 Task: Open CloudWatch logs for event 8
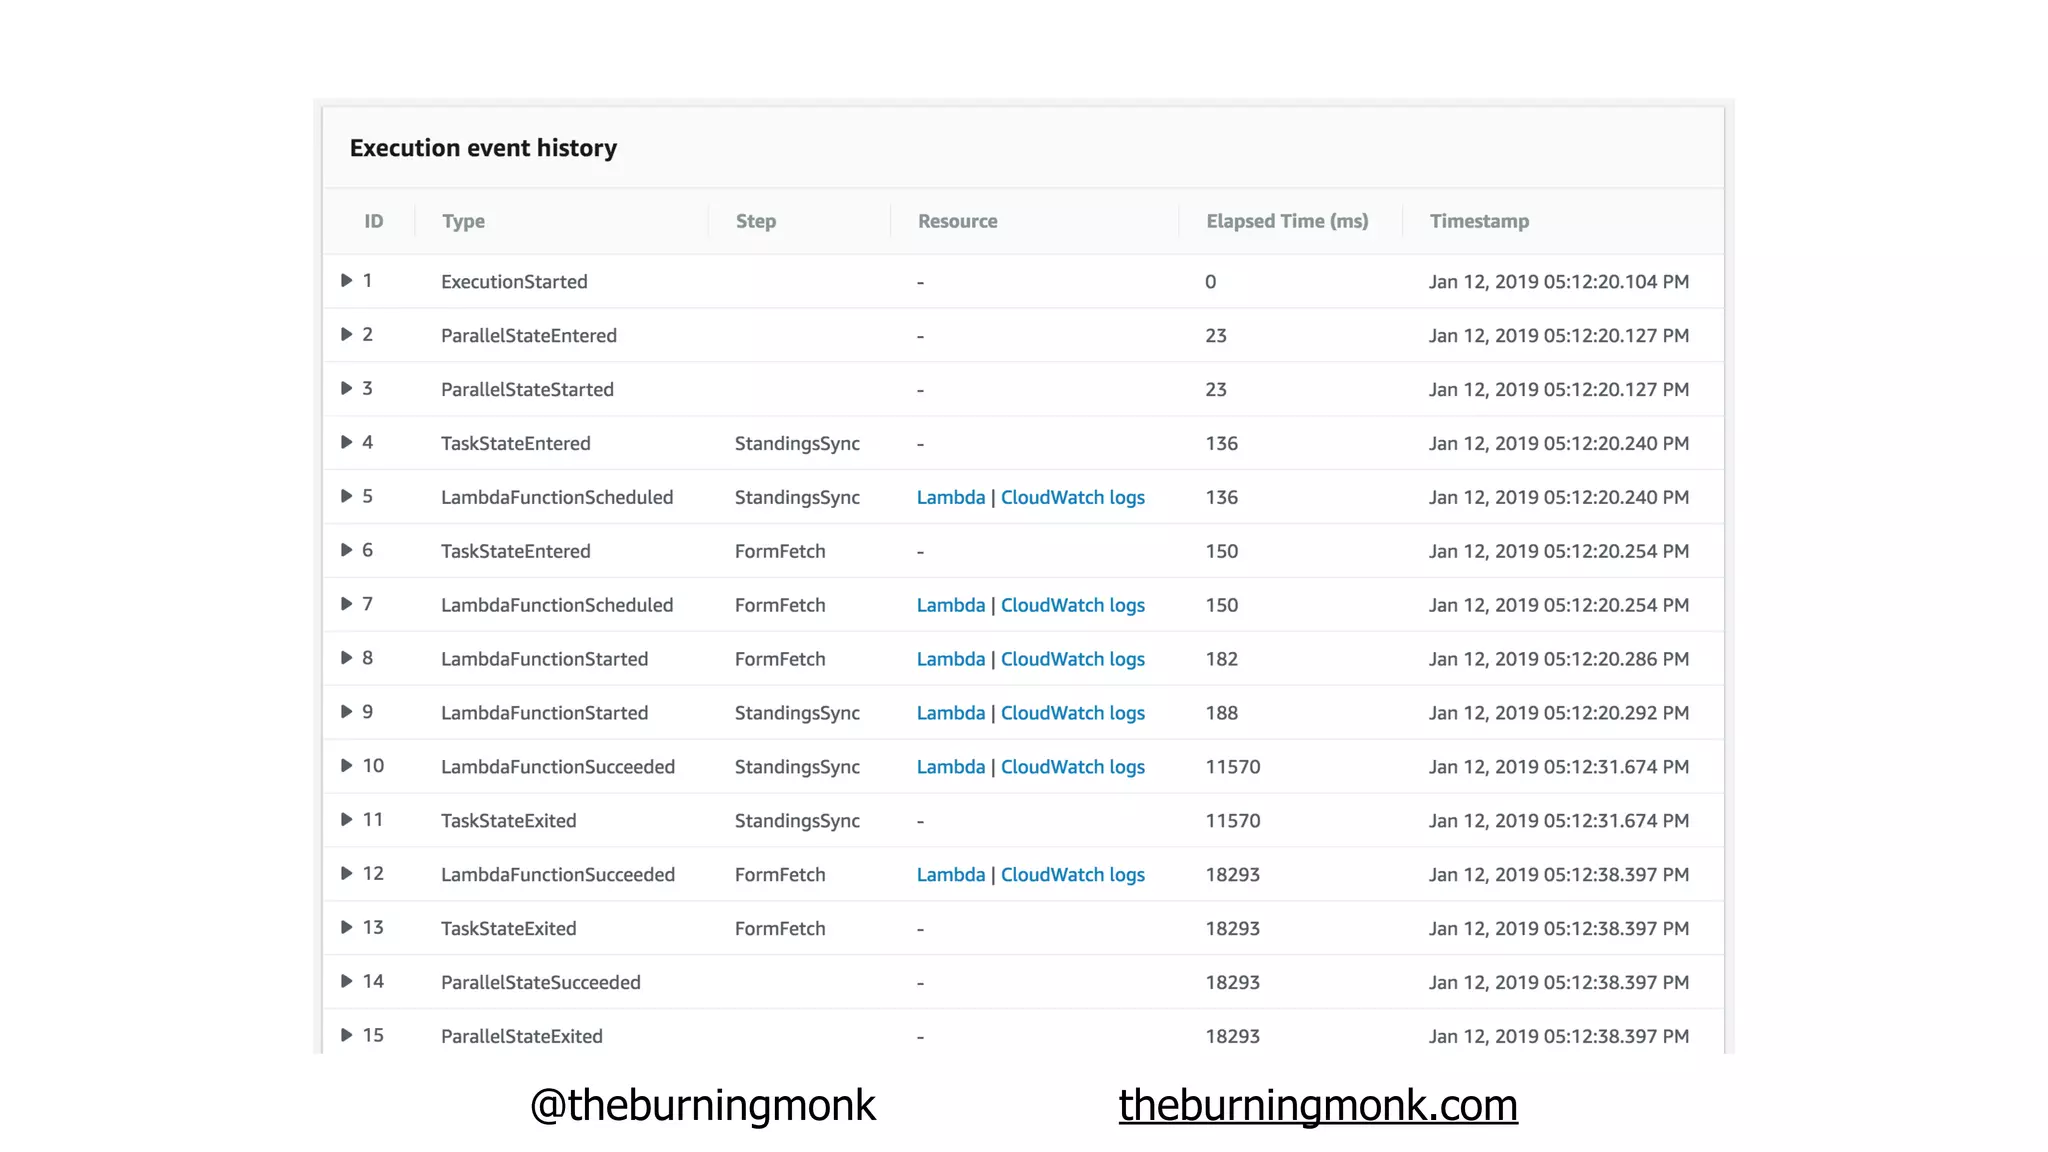[x=1073, y=659]
